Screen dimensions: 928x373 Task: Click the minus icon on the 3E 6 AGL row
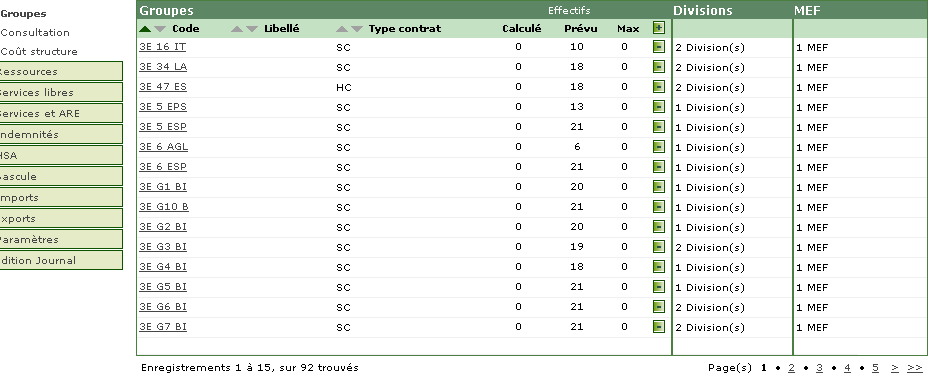pyautogui.click(x=659, y=147)
